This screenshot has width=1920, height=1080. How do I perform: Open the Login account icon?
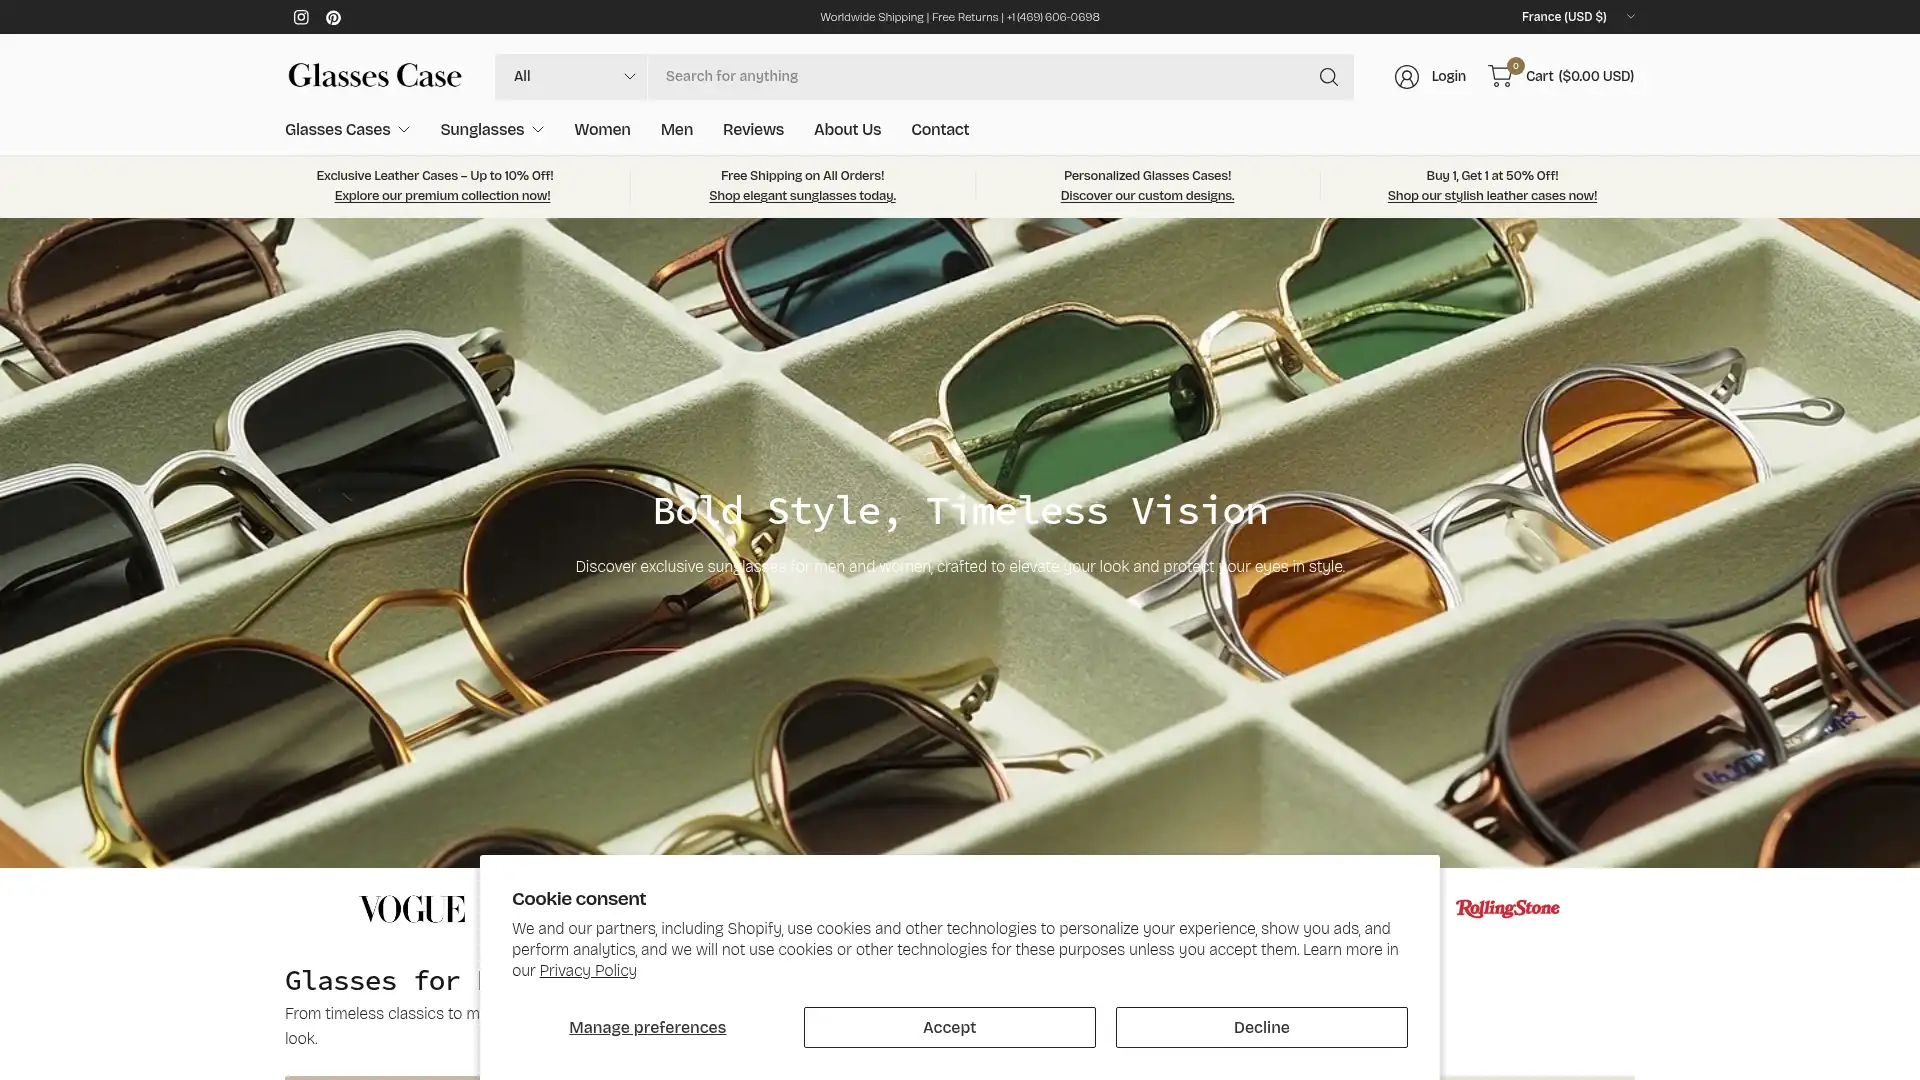point(1407,76)
